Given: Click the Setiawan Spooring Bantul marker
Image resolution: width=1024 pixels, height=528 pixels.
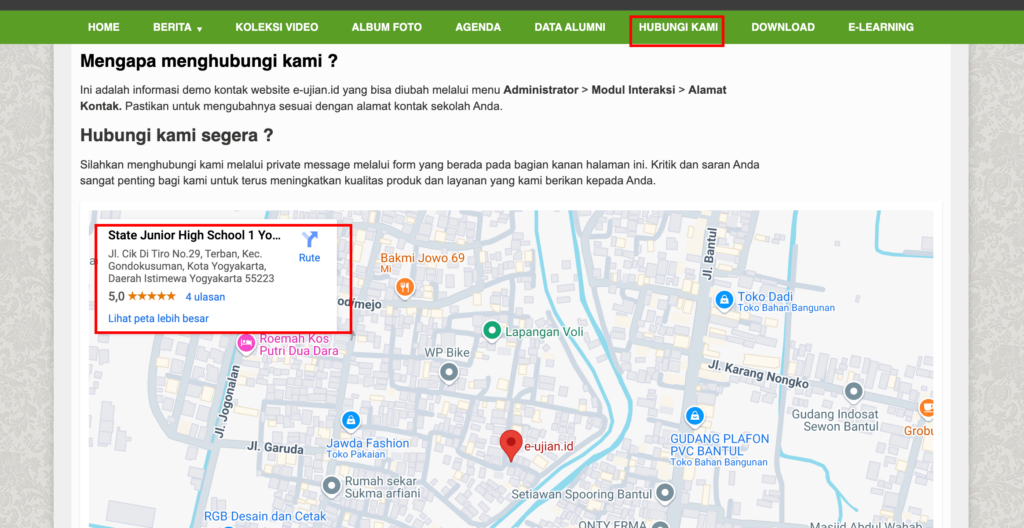Looking at the screenshot, I should coord(665,493).
